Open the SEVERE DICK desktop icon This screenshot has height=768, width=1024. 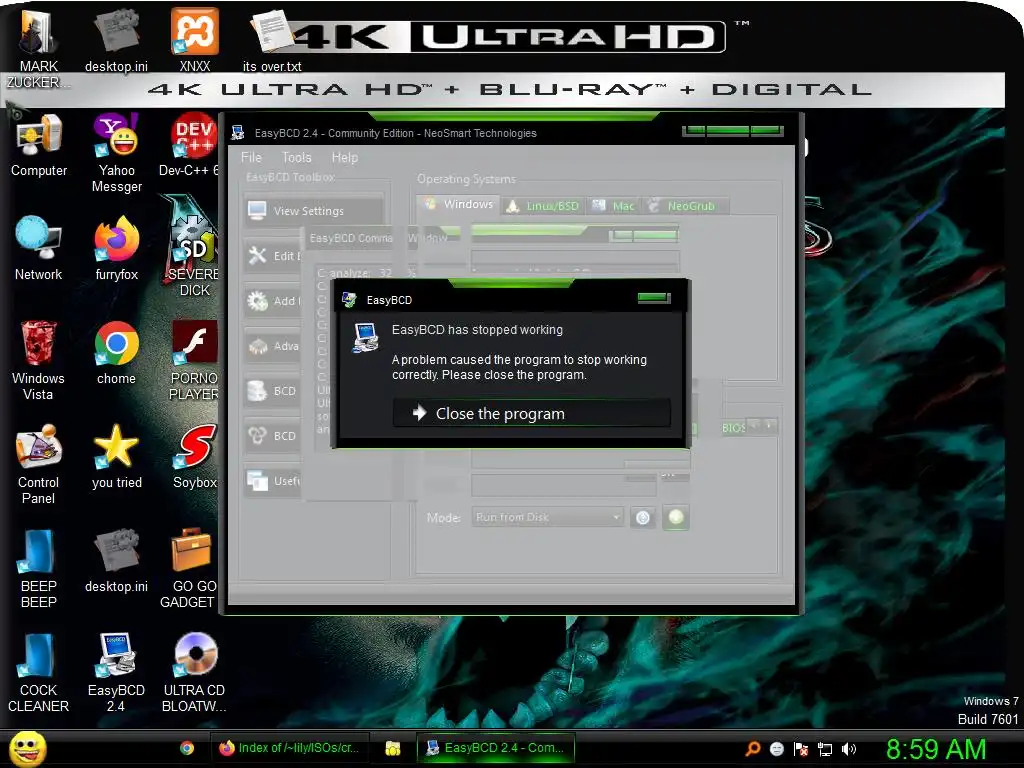pos(192,248)
